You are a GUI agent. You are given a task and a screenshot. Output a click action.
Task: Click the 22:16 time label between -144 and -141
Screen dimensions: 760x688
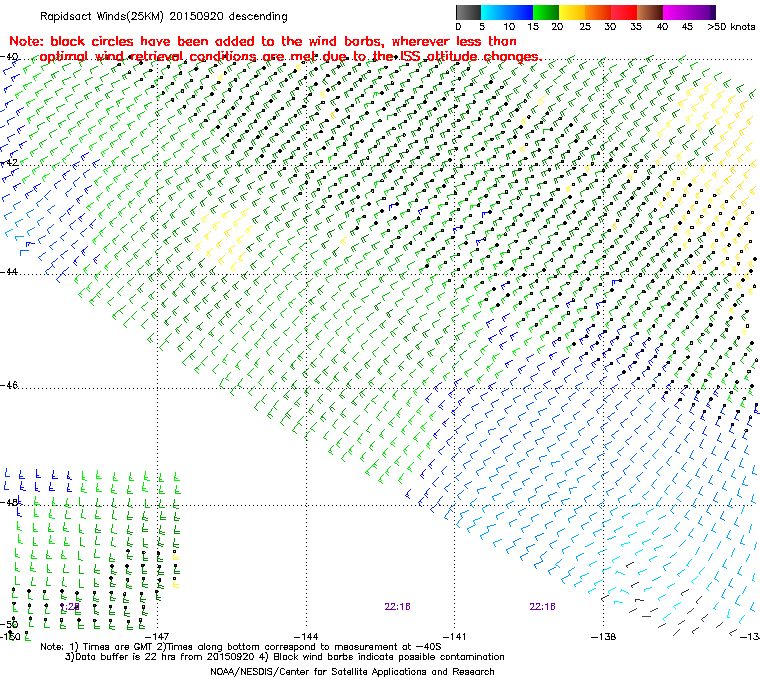tap(397, 607)
